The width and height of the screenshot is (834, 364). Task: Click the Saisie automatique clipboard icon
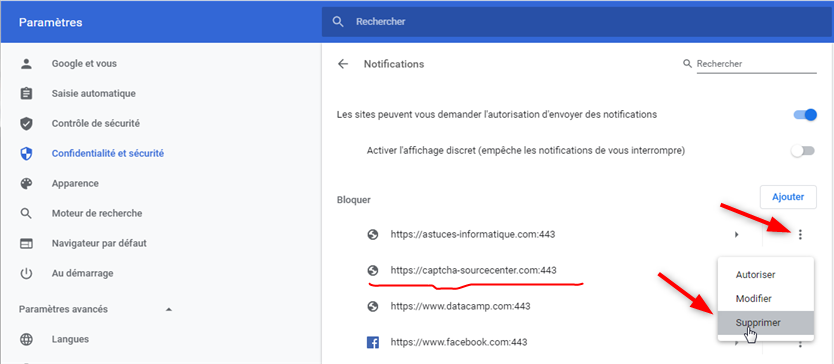tap(26, 94)
